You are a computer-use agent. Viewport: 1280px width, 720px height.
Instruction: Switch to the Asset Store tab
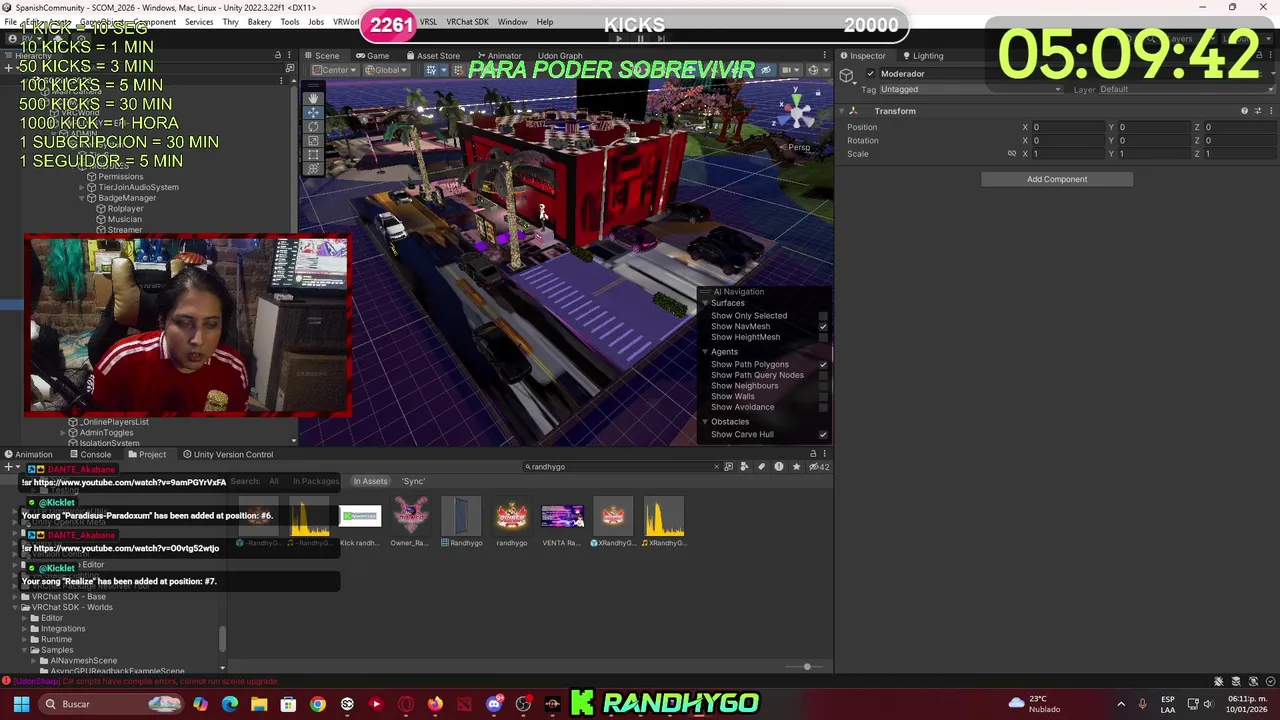432,56
